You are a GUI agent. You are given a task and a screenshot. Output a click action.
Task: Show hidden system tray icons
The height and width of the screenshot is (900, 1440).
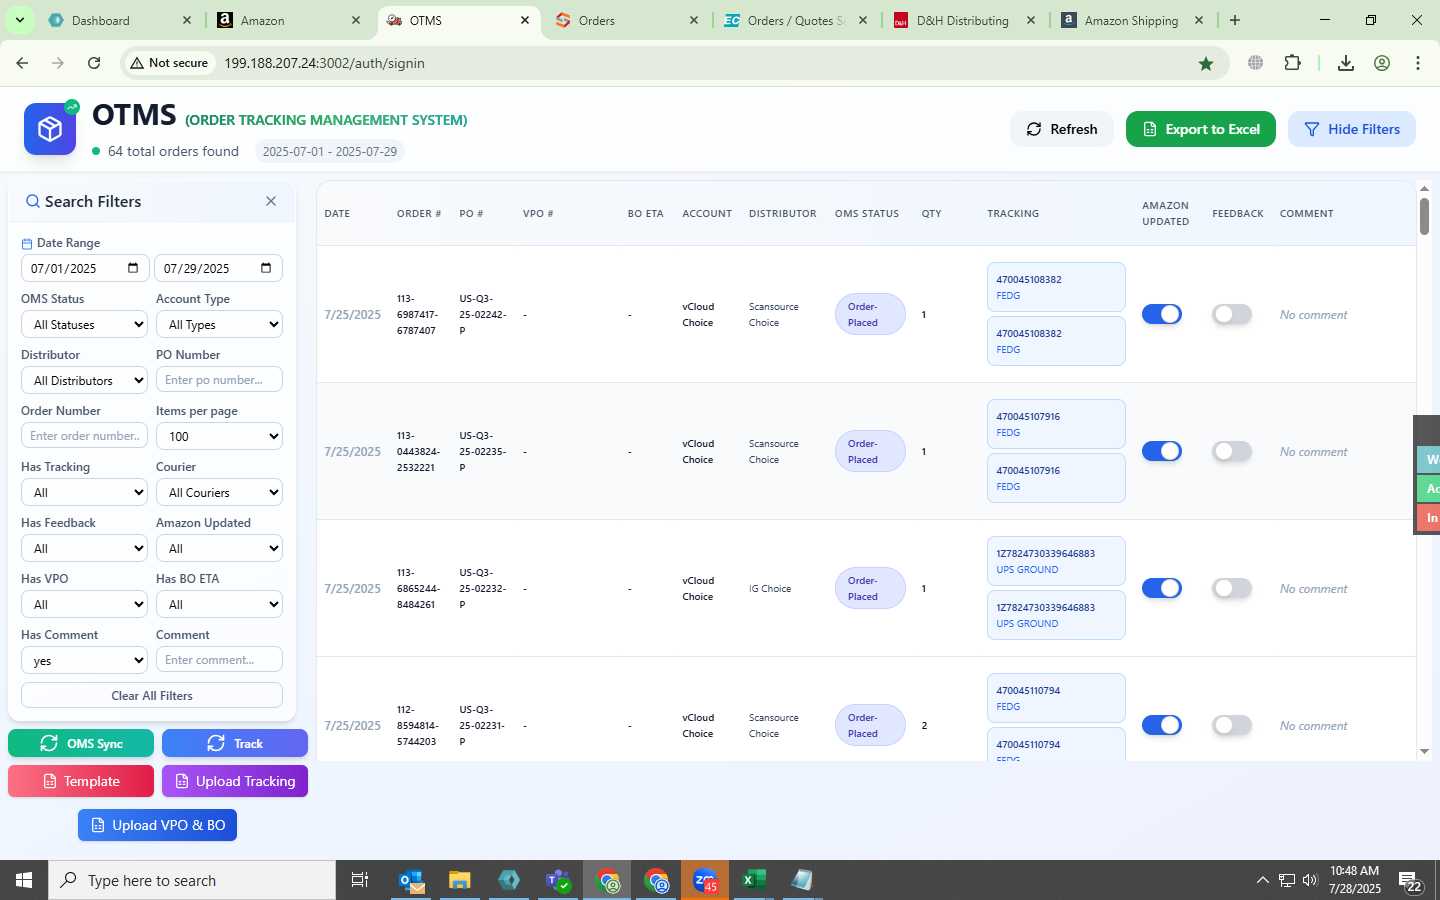click(x=1262, y=881)
